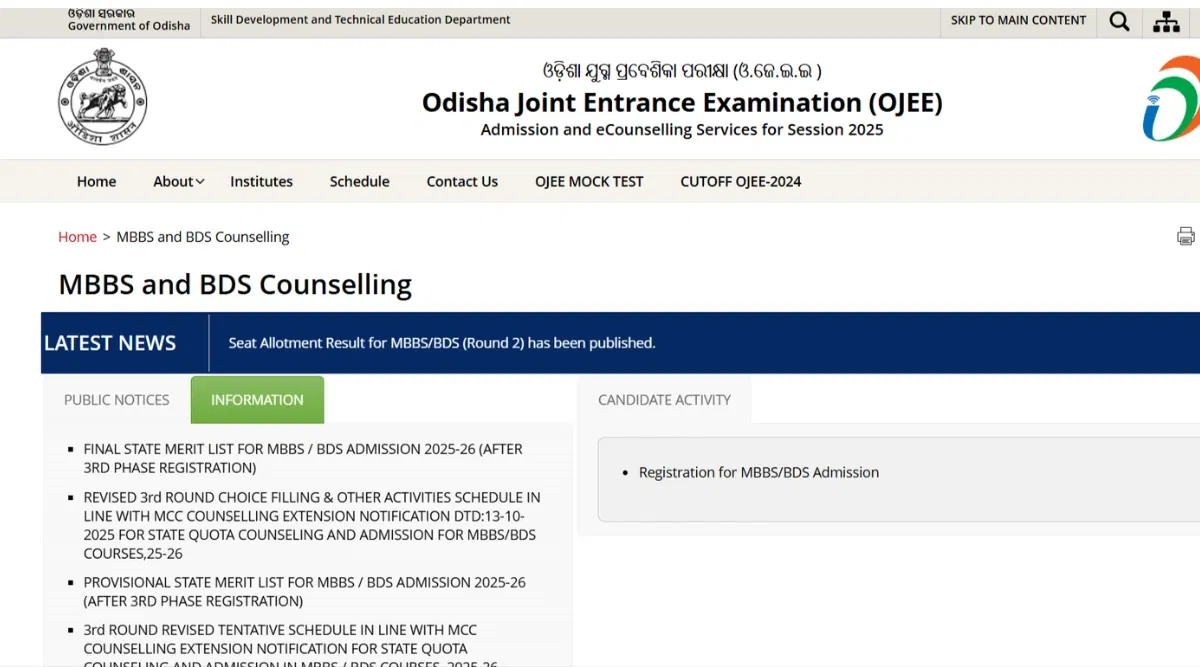Open the Home menu item
The height and width of the screenshot is (667, 1200).
point(96,181)
